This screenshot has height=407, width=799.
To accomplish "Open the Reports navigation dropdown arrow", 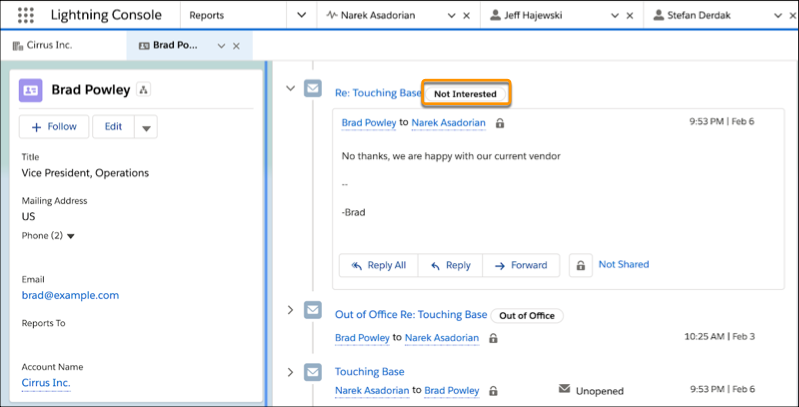I will tap(301, 17).
